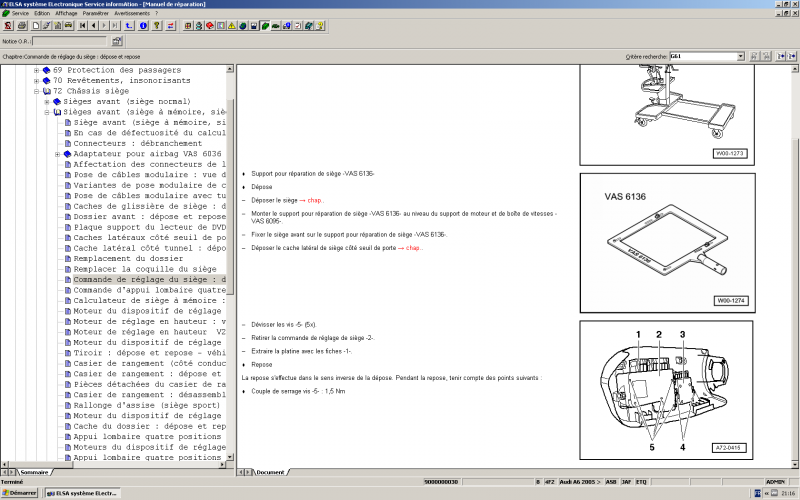This screenshot has height=500, width=800.
Task: Click the yellow warning triangle icon
Action: click(231, 25)
